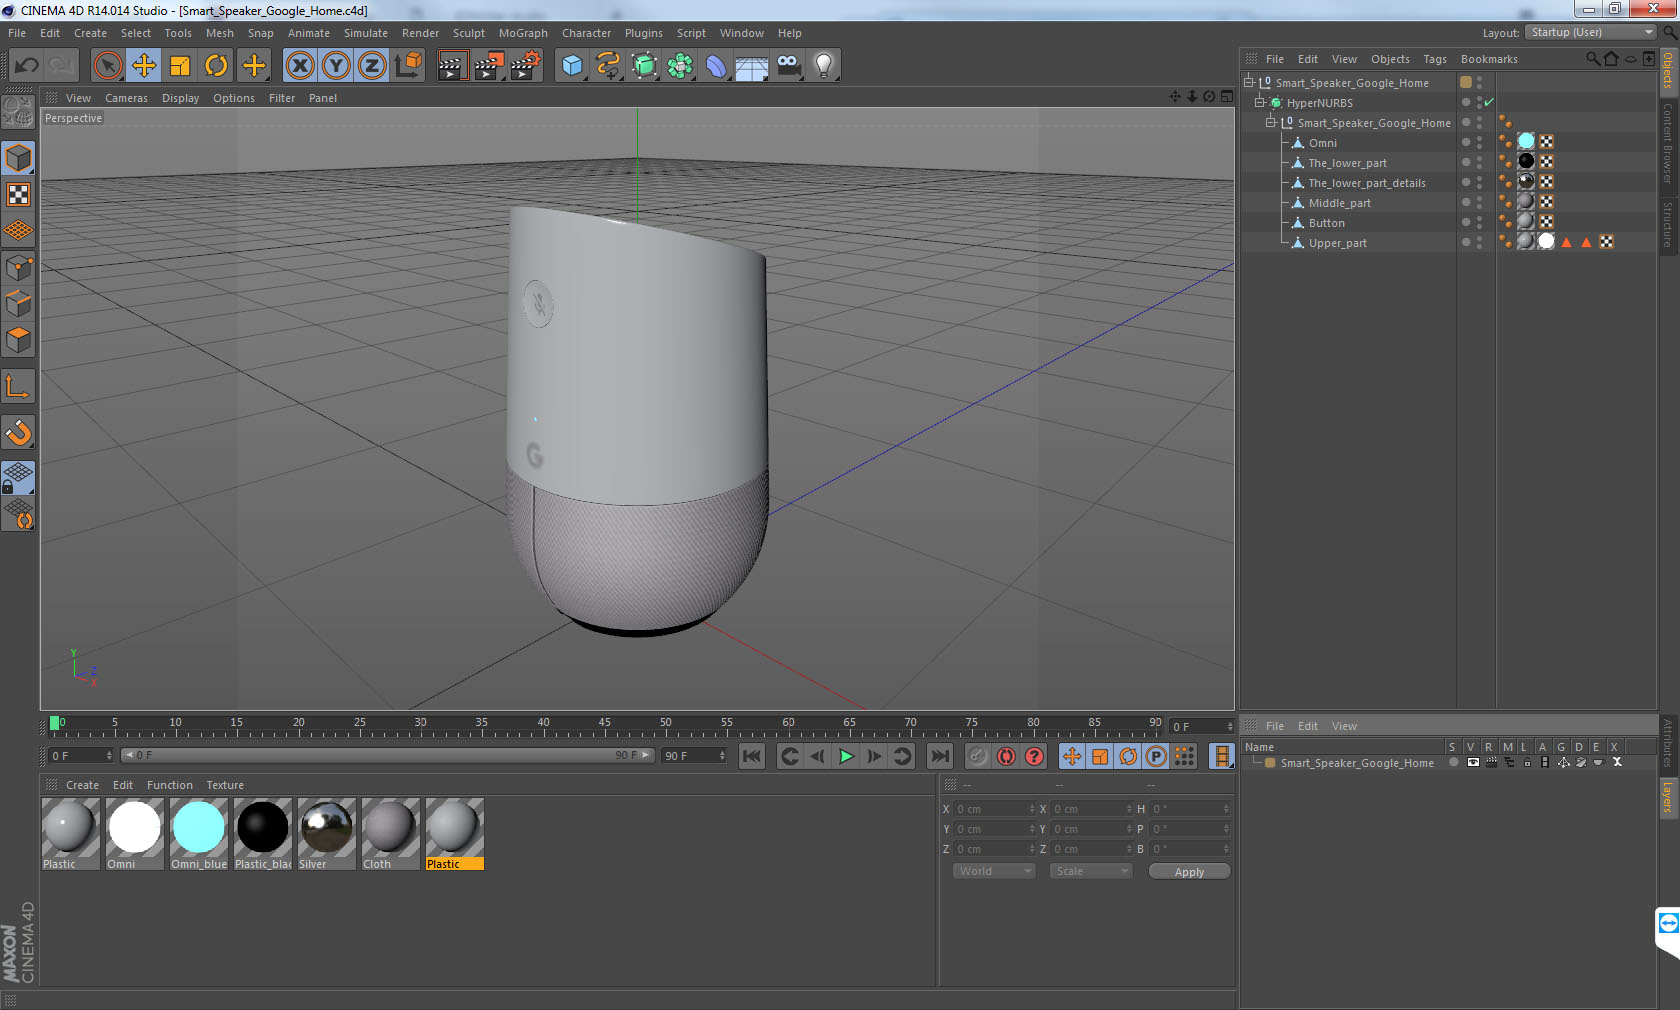1680x1010 pixels.
Task: Add a Cube primitive object
Action: click(572, 66)
